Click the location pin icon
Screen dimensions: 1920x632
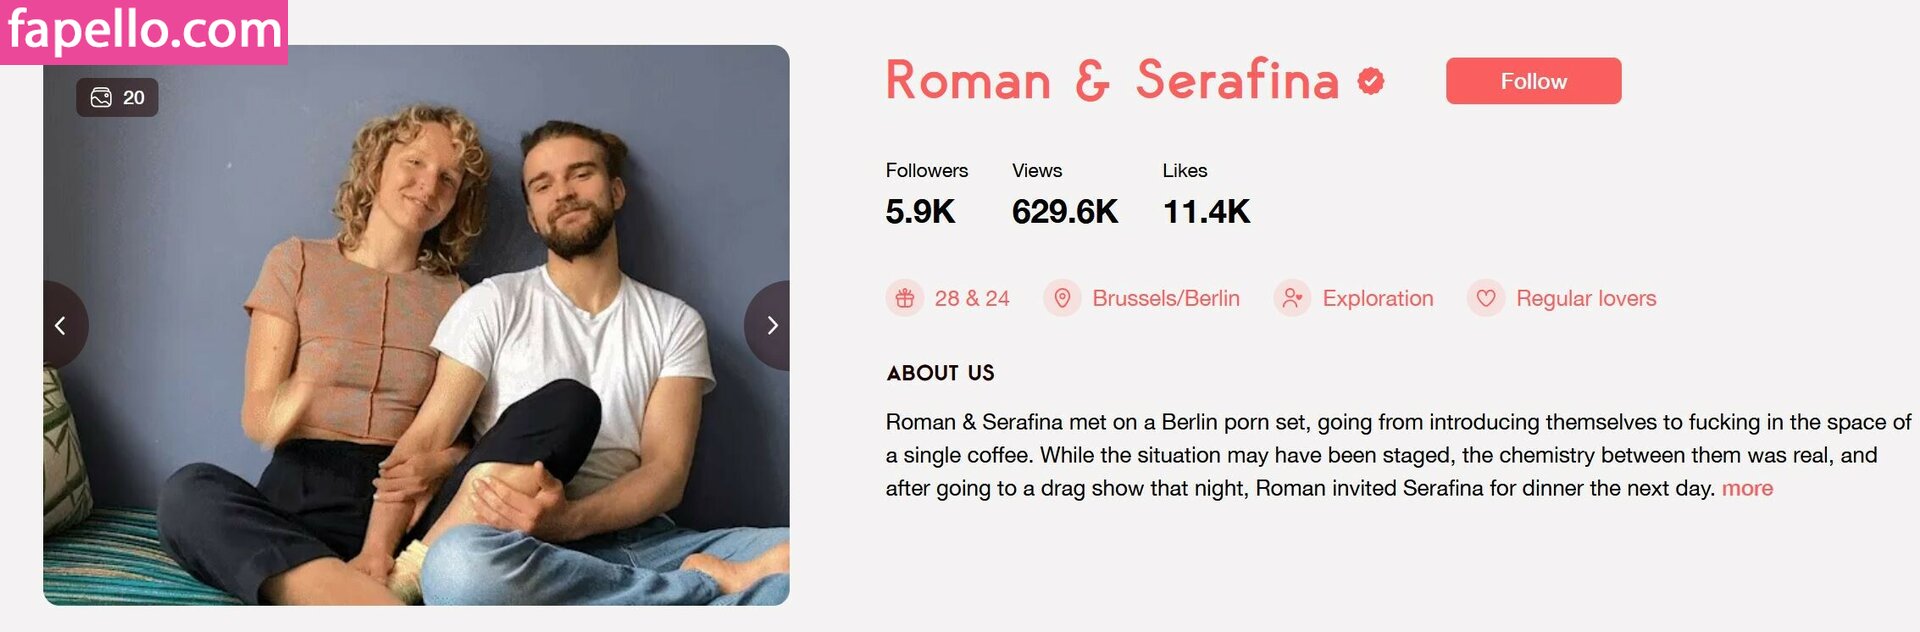pyautogui.click(x=1062, y=298)
